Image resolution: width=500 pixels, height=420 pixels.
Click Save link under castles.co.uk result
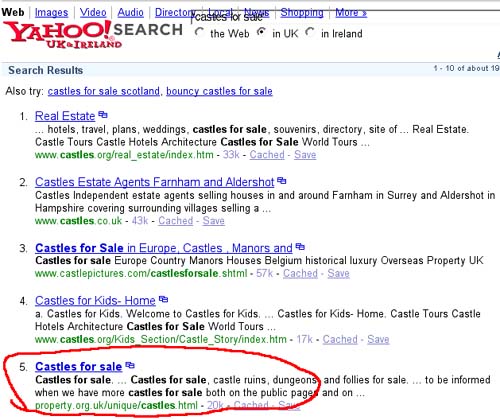(x=214, y=221)
